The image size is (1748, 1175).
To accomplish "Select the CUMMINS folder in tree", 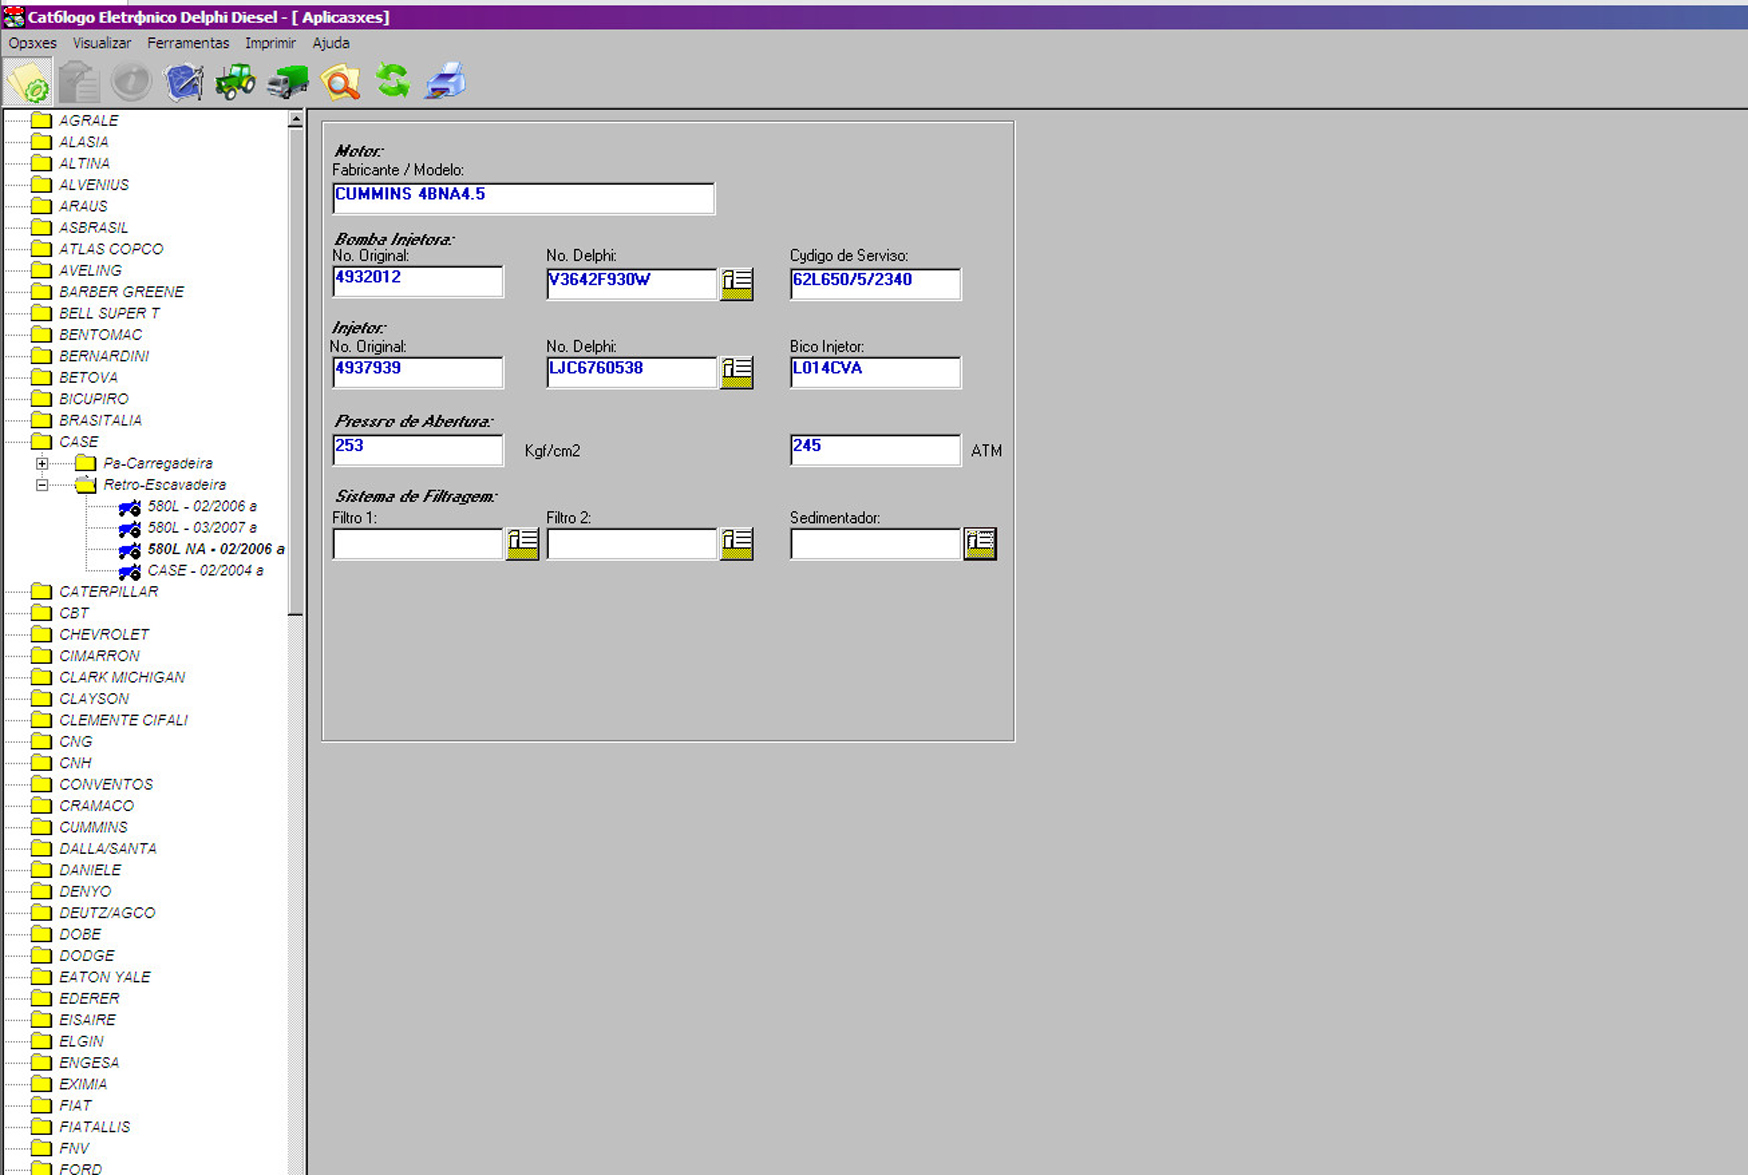I will pos(93,827).
